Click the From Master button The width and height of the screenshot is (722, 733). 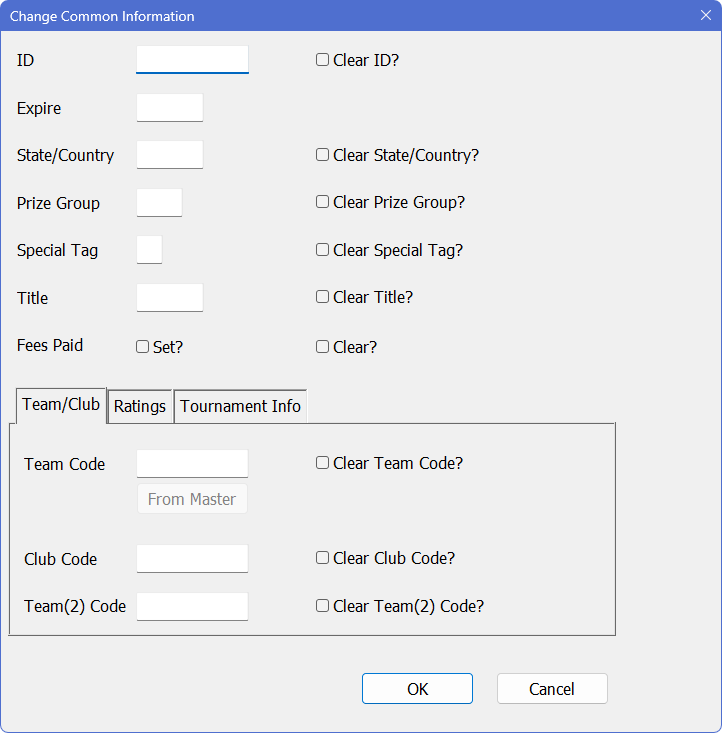coord(192,499)
